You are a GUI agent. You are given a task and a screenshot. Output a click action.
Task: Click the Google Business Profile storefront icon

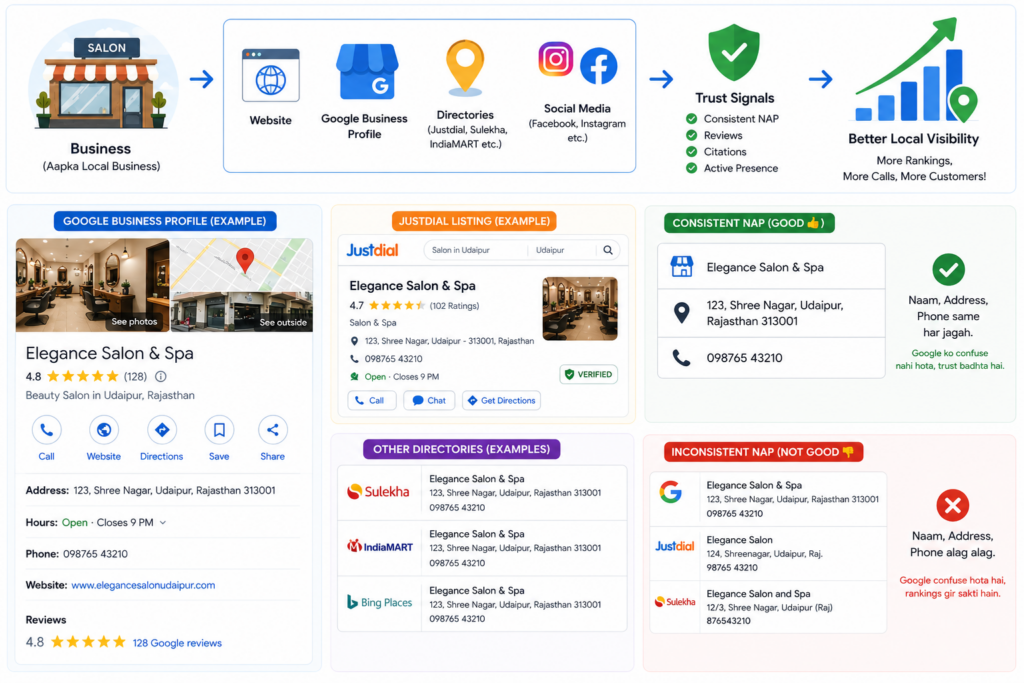(x=366, y=72)
